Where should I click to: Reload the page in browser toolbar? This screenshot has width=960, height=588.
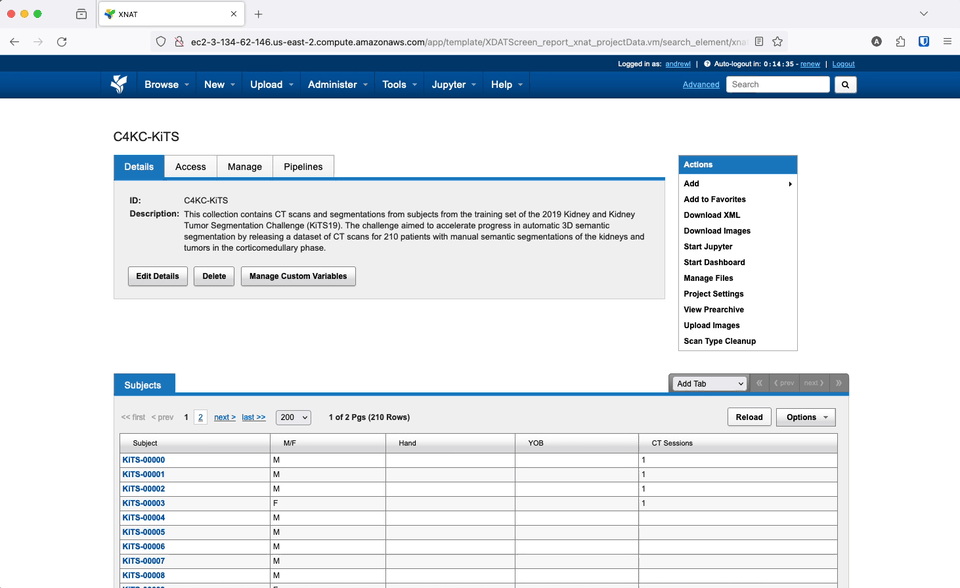pyautogui.click(x=62, y=42)
